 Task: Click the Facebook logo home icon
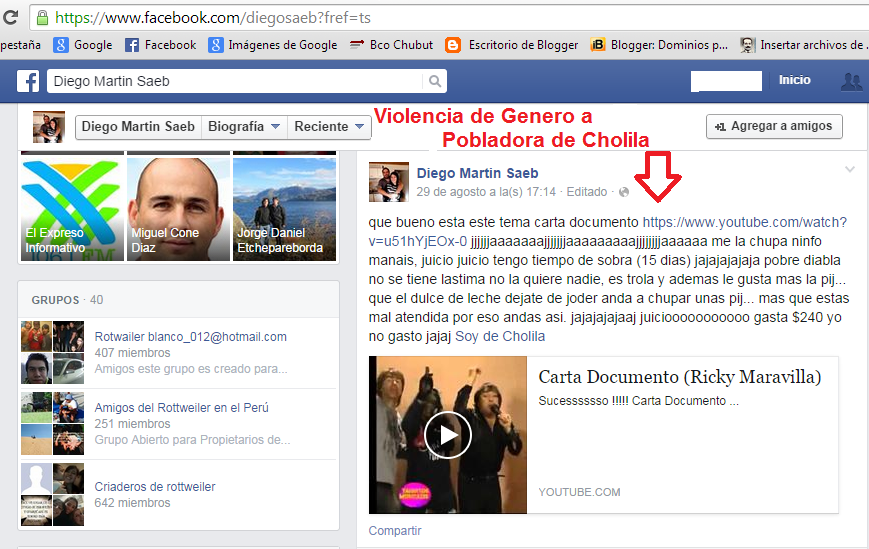[x=28, y=81]
